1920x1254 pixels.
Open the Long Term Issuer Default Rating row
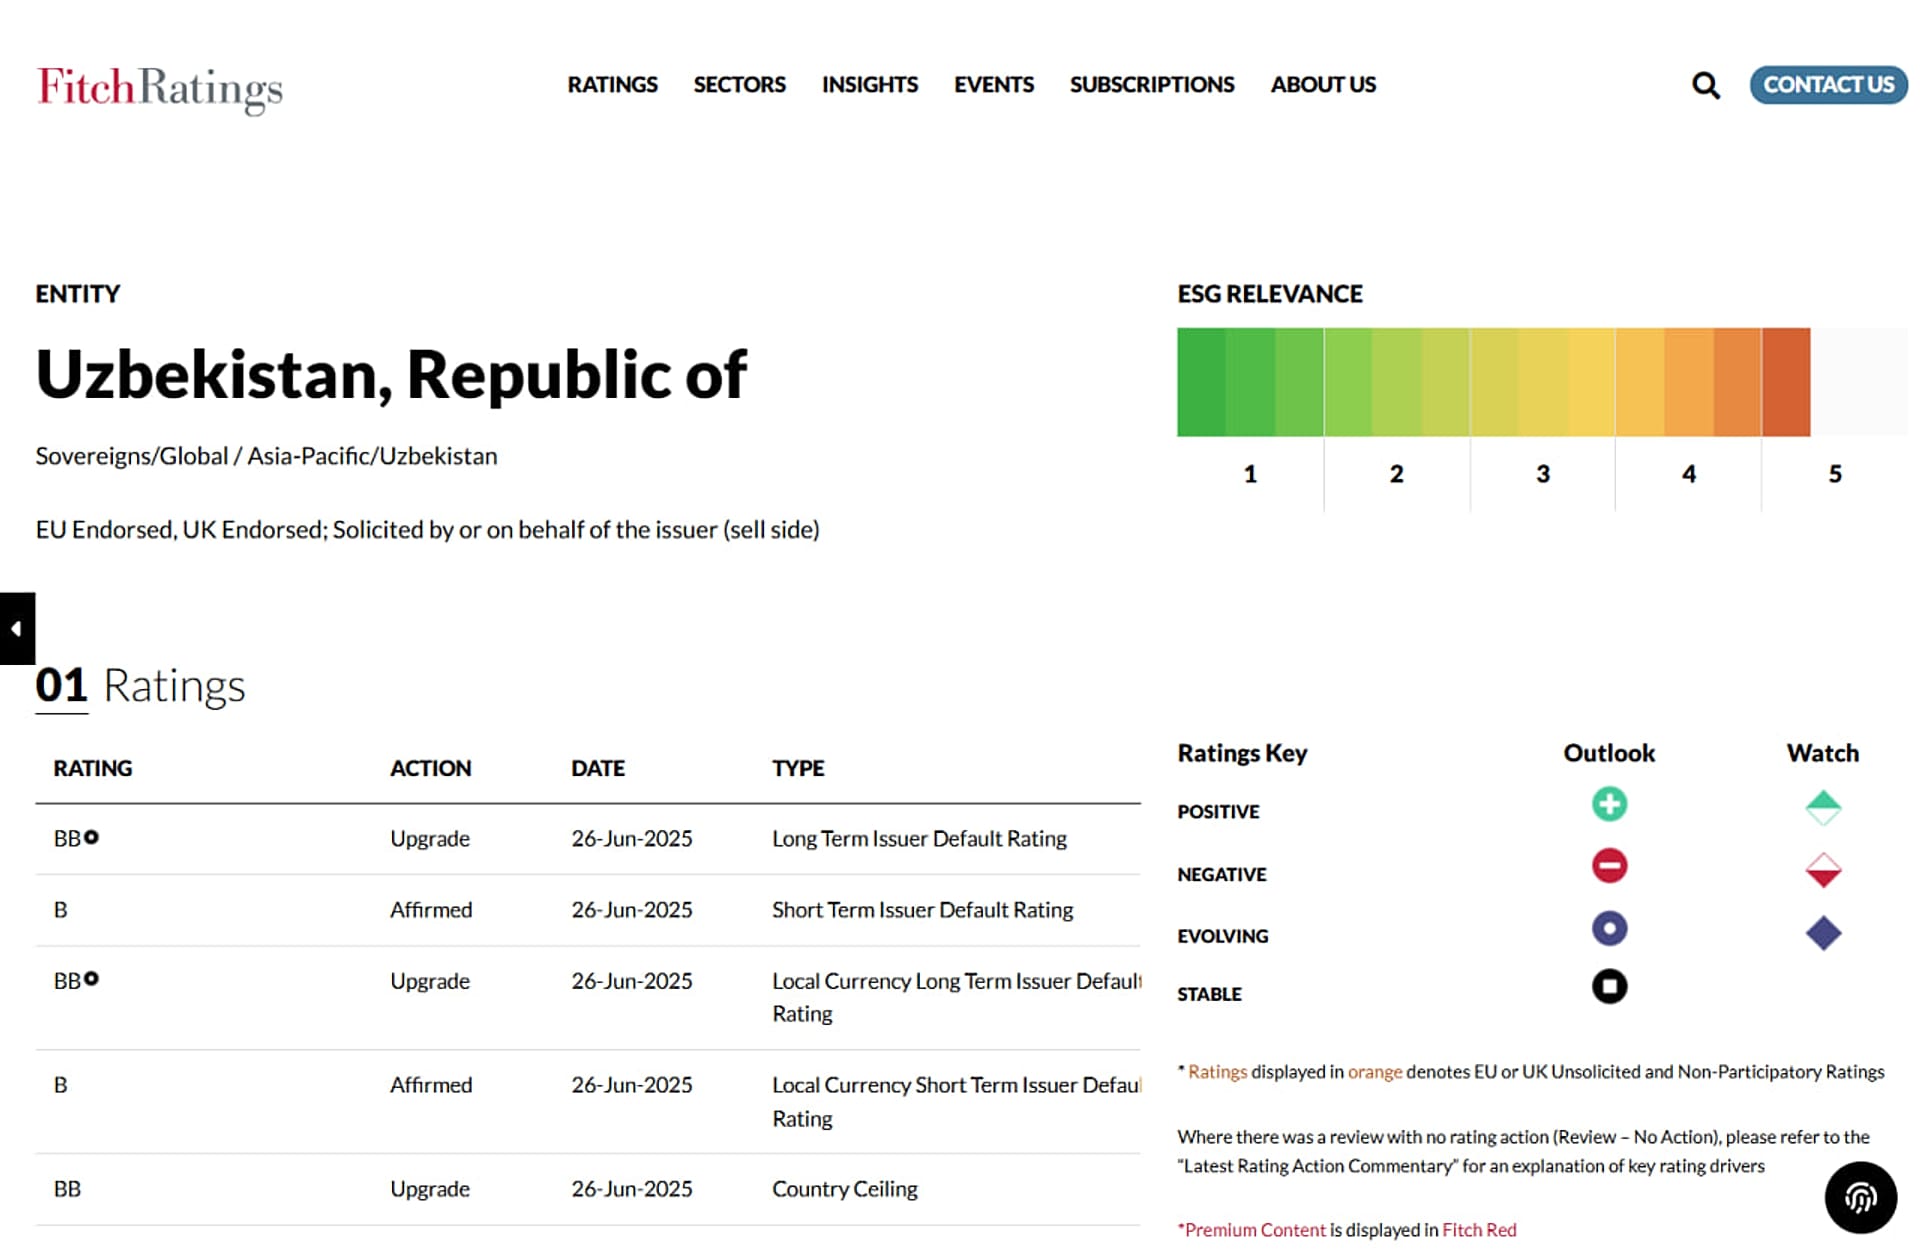tap(588, 839)
